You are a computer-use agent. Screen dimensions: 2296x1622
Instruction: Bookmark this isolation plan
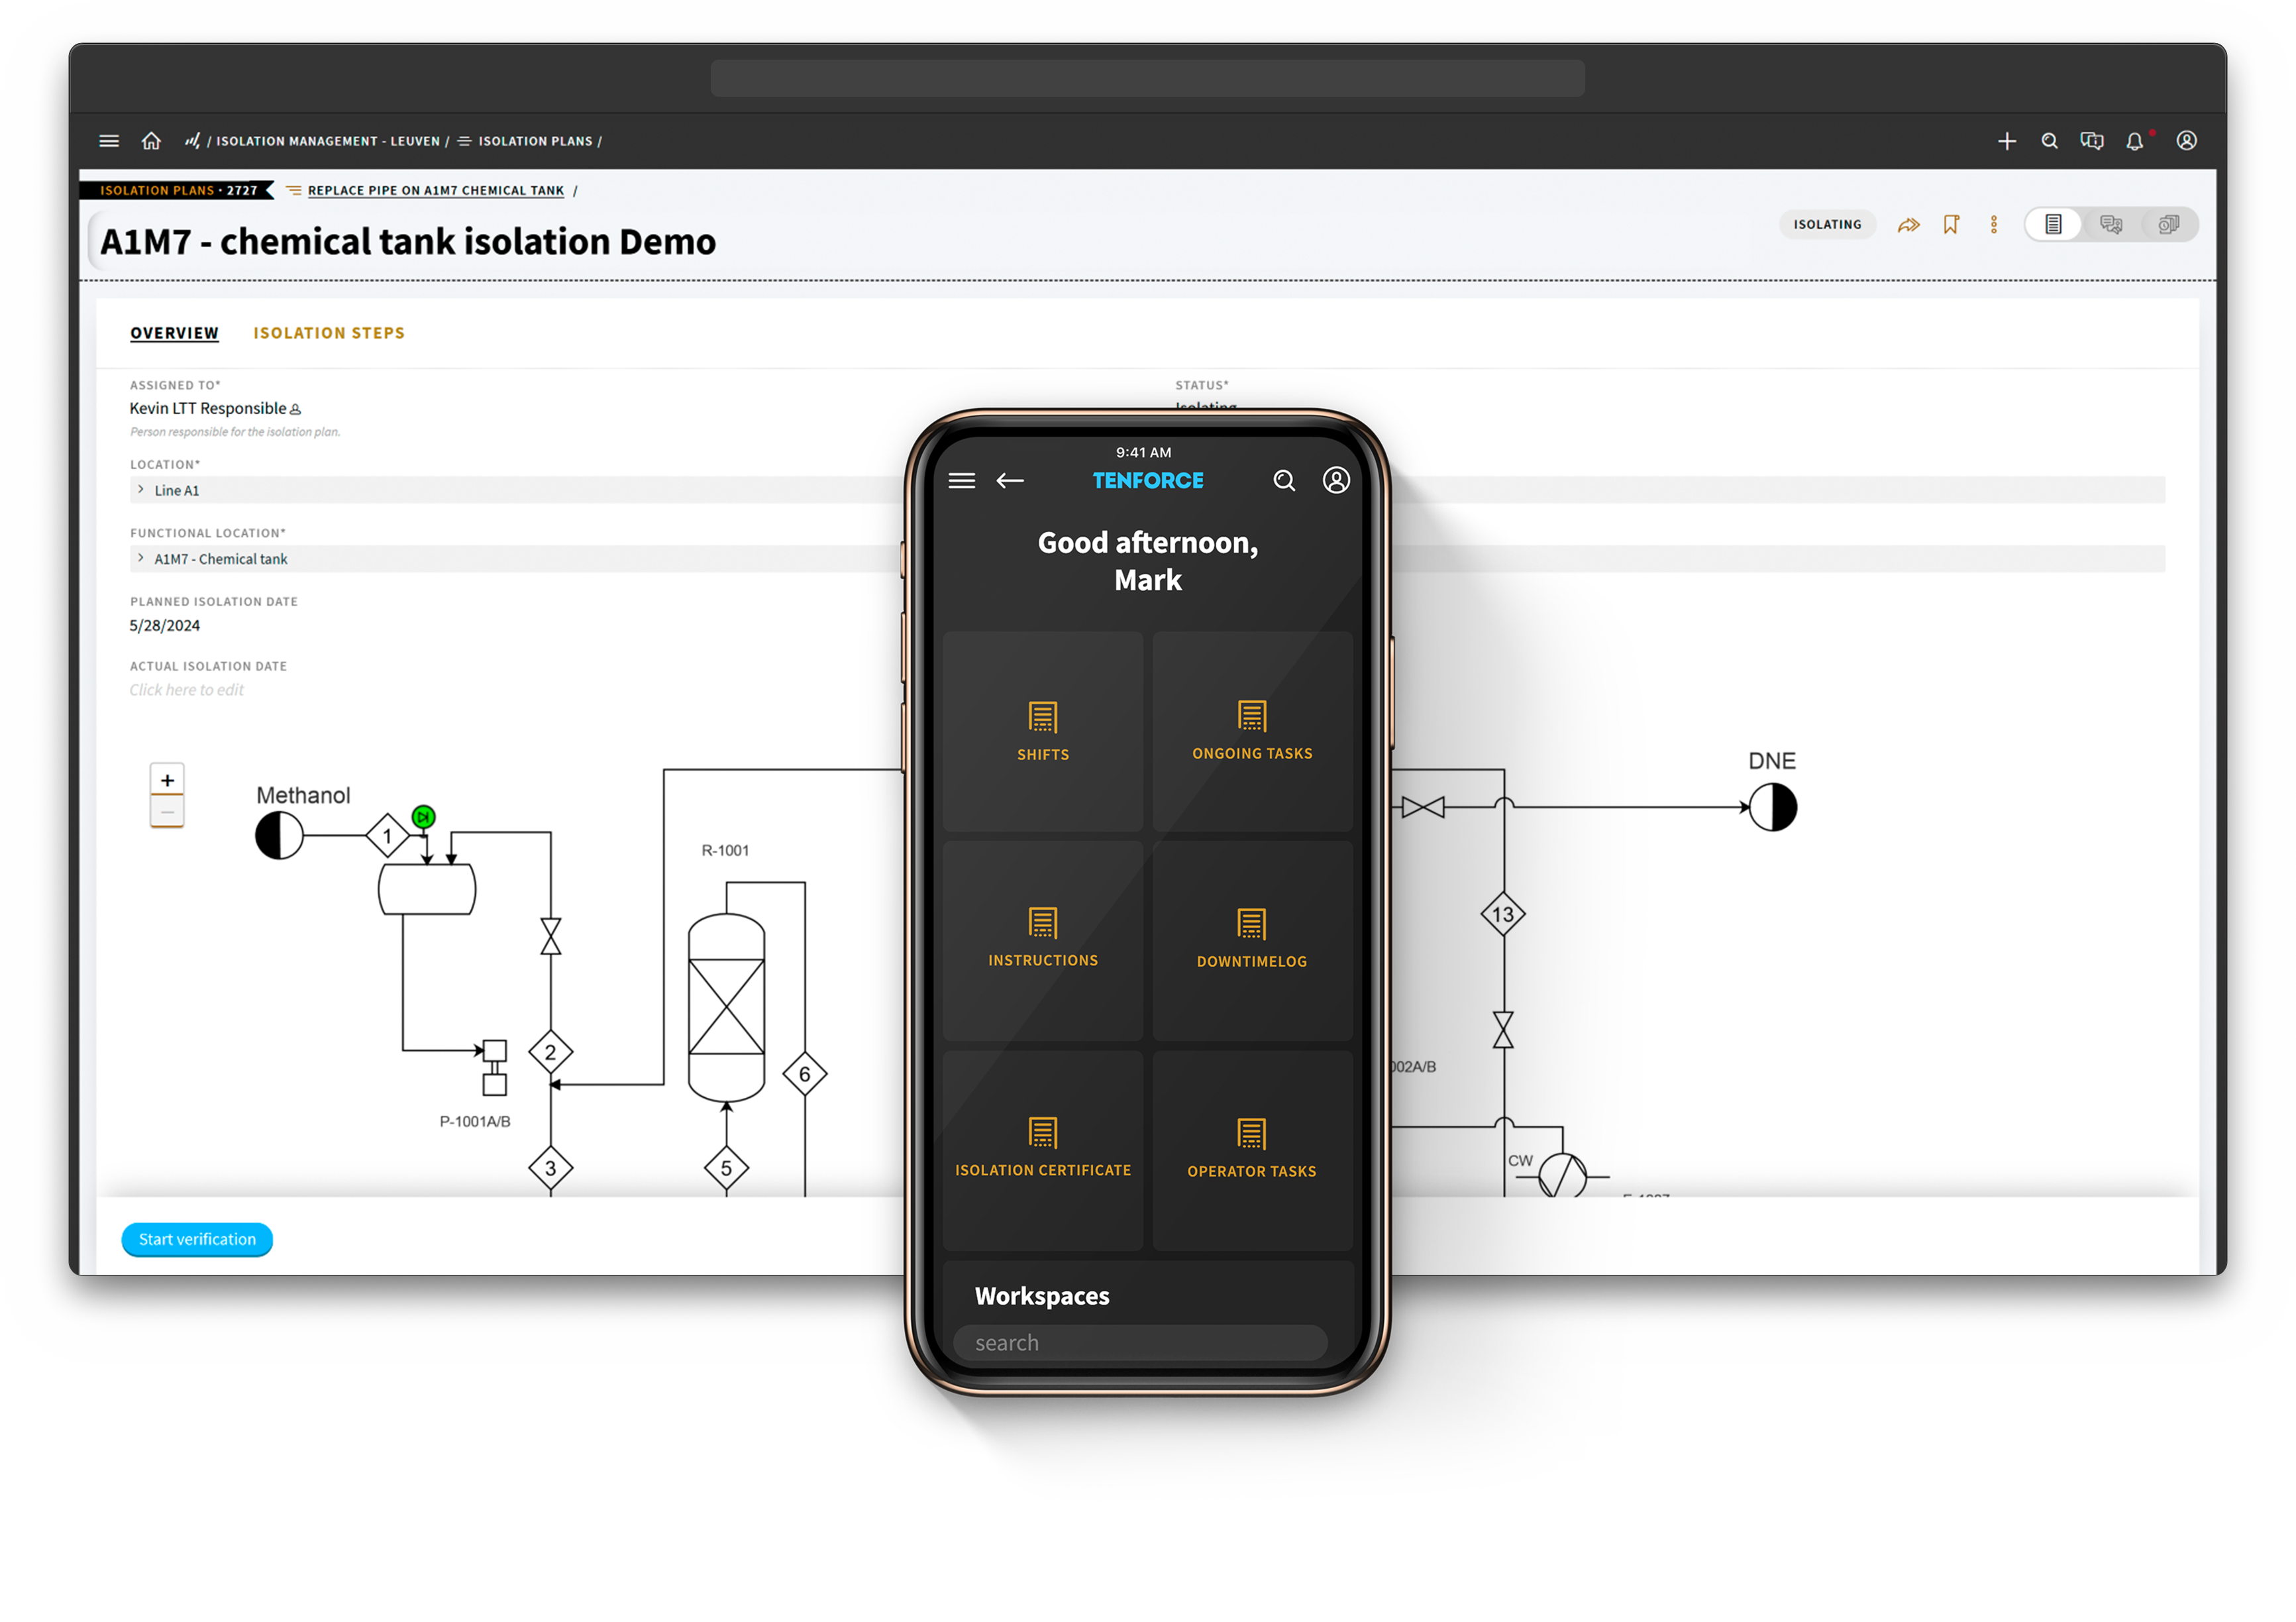[1951, 224]
